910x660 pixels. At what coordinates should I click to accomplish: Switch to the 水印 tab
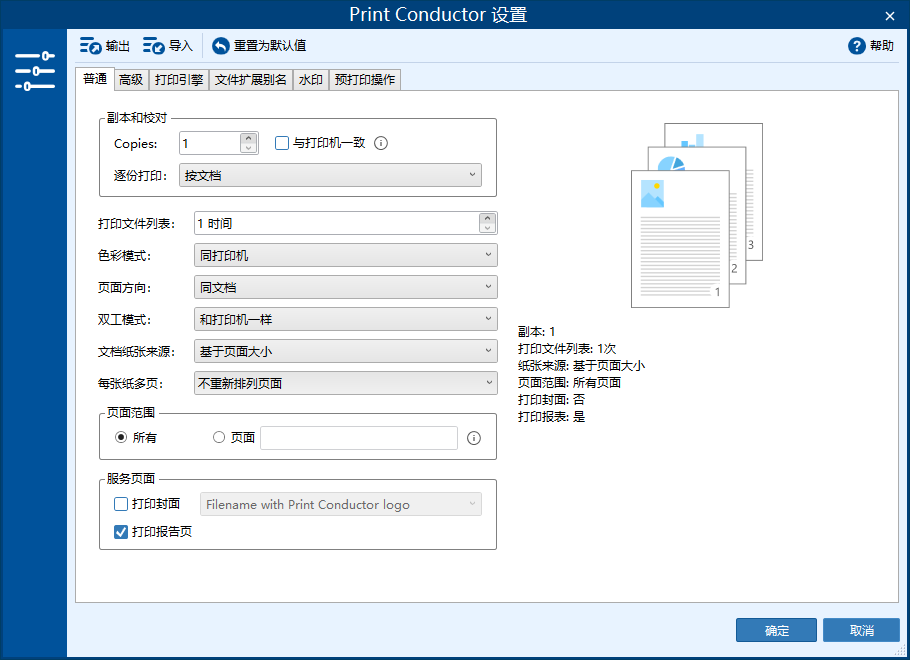click(x=310, y=79)
